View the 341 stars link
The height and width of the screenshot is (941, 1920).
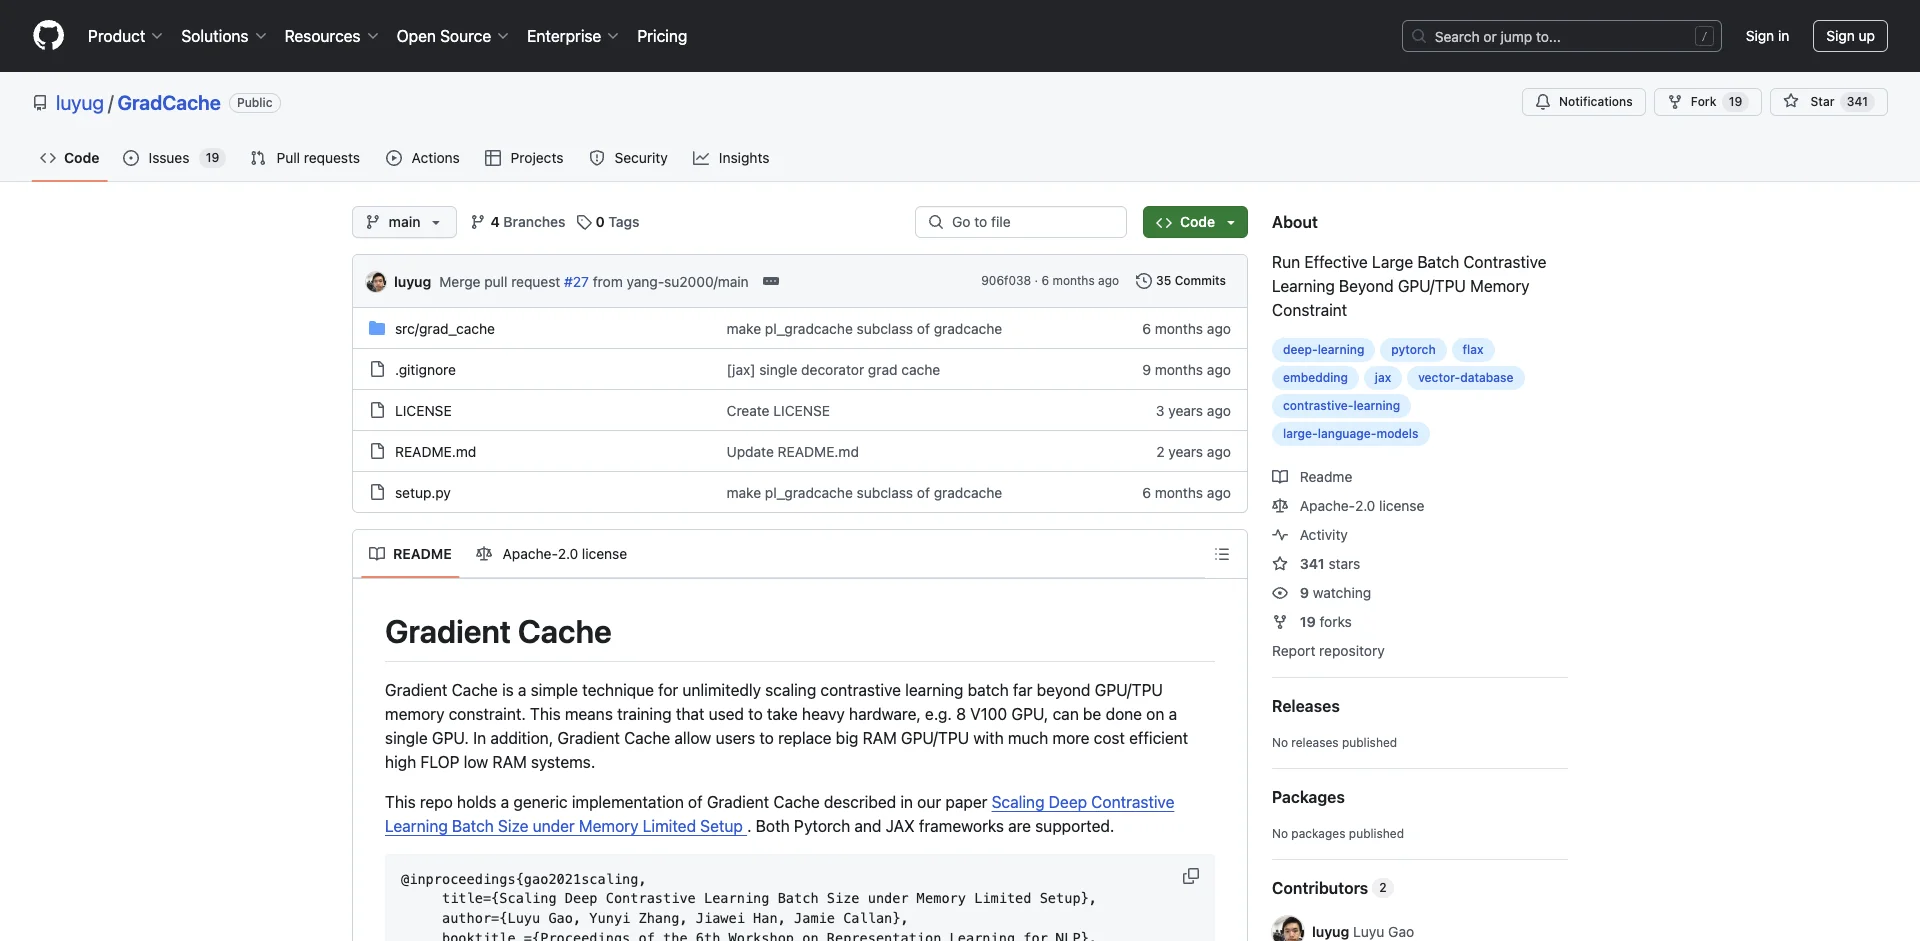click(x=1316, y=564)
